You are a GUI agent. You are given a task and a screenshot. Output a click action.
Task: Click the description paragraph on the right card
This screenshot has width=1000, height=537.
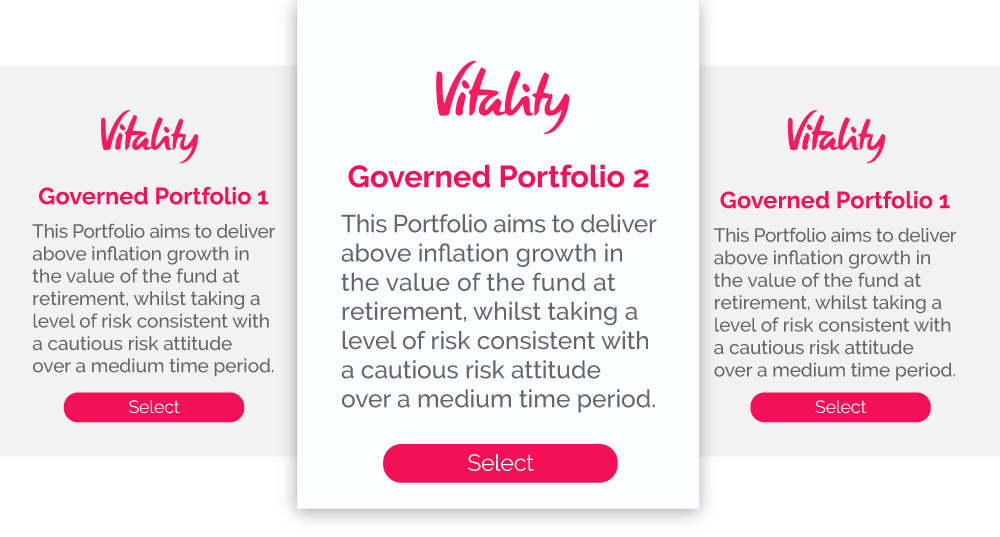pyautogui.click(x=834, y=303)
